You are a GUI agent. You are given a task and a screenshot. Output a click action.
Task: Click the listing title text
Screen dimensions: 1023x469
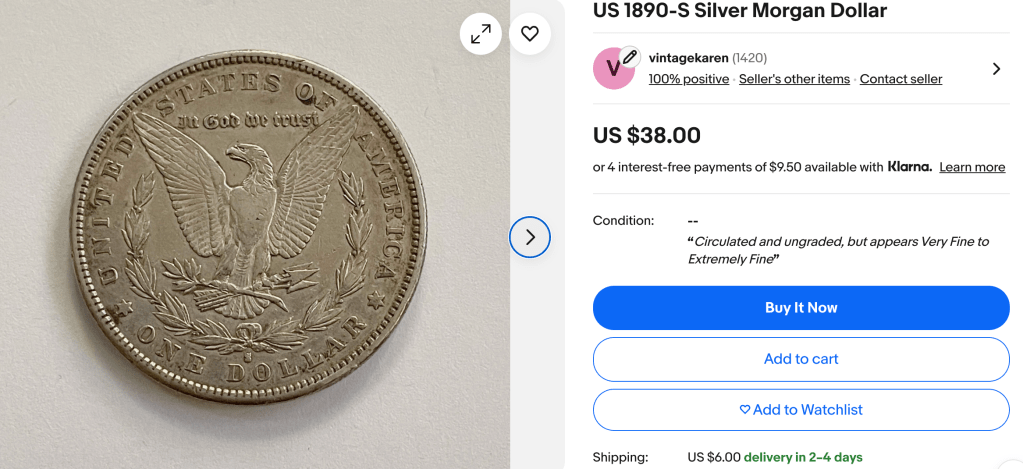tap(739, 11)
